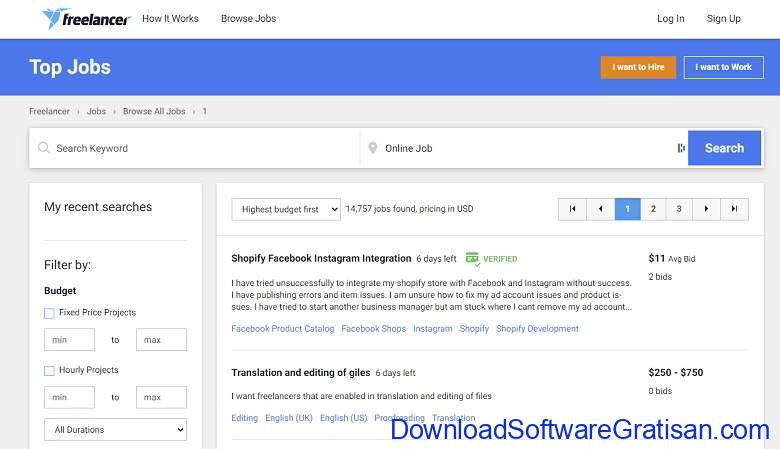The image size is (780, 449).
Task: Click Log In
Action: pyautogui.click(x=671, y=18)
